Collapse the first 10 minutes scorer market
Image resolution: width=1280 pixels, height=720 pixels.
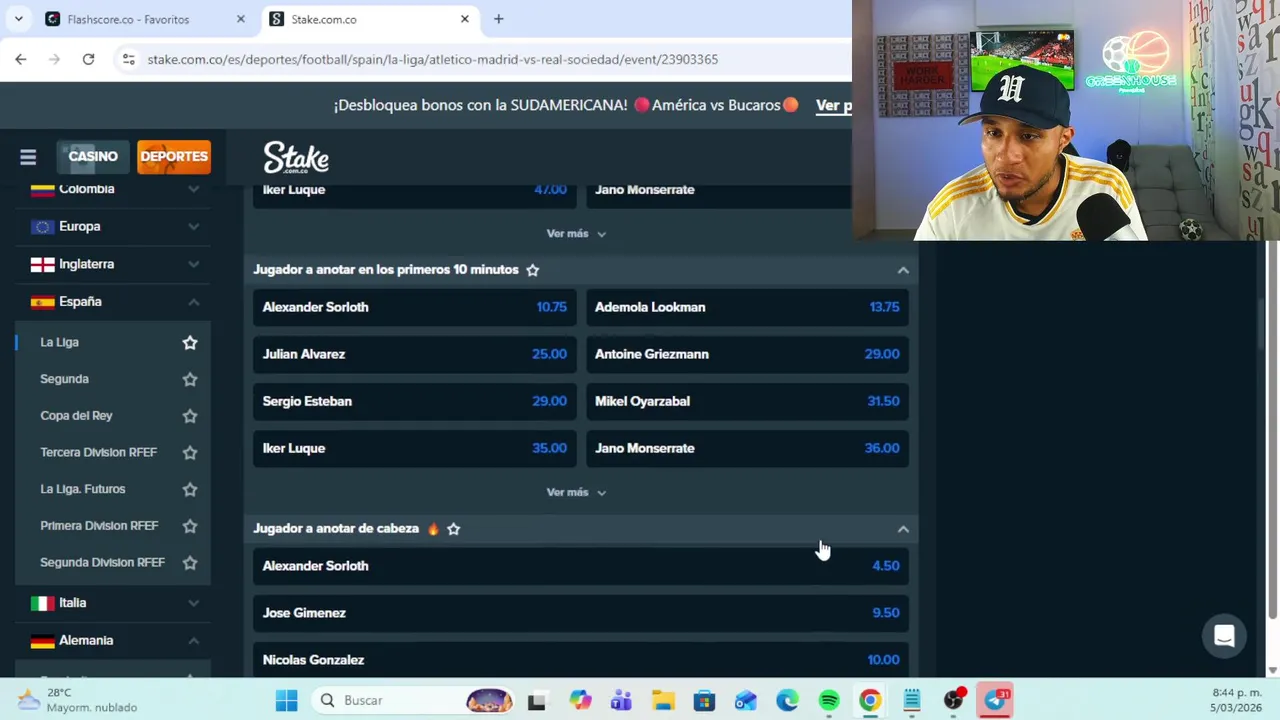point(903,270)
